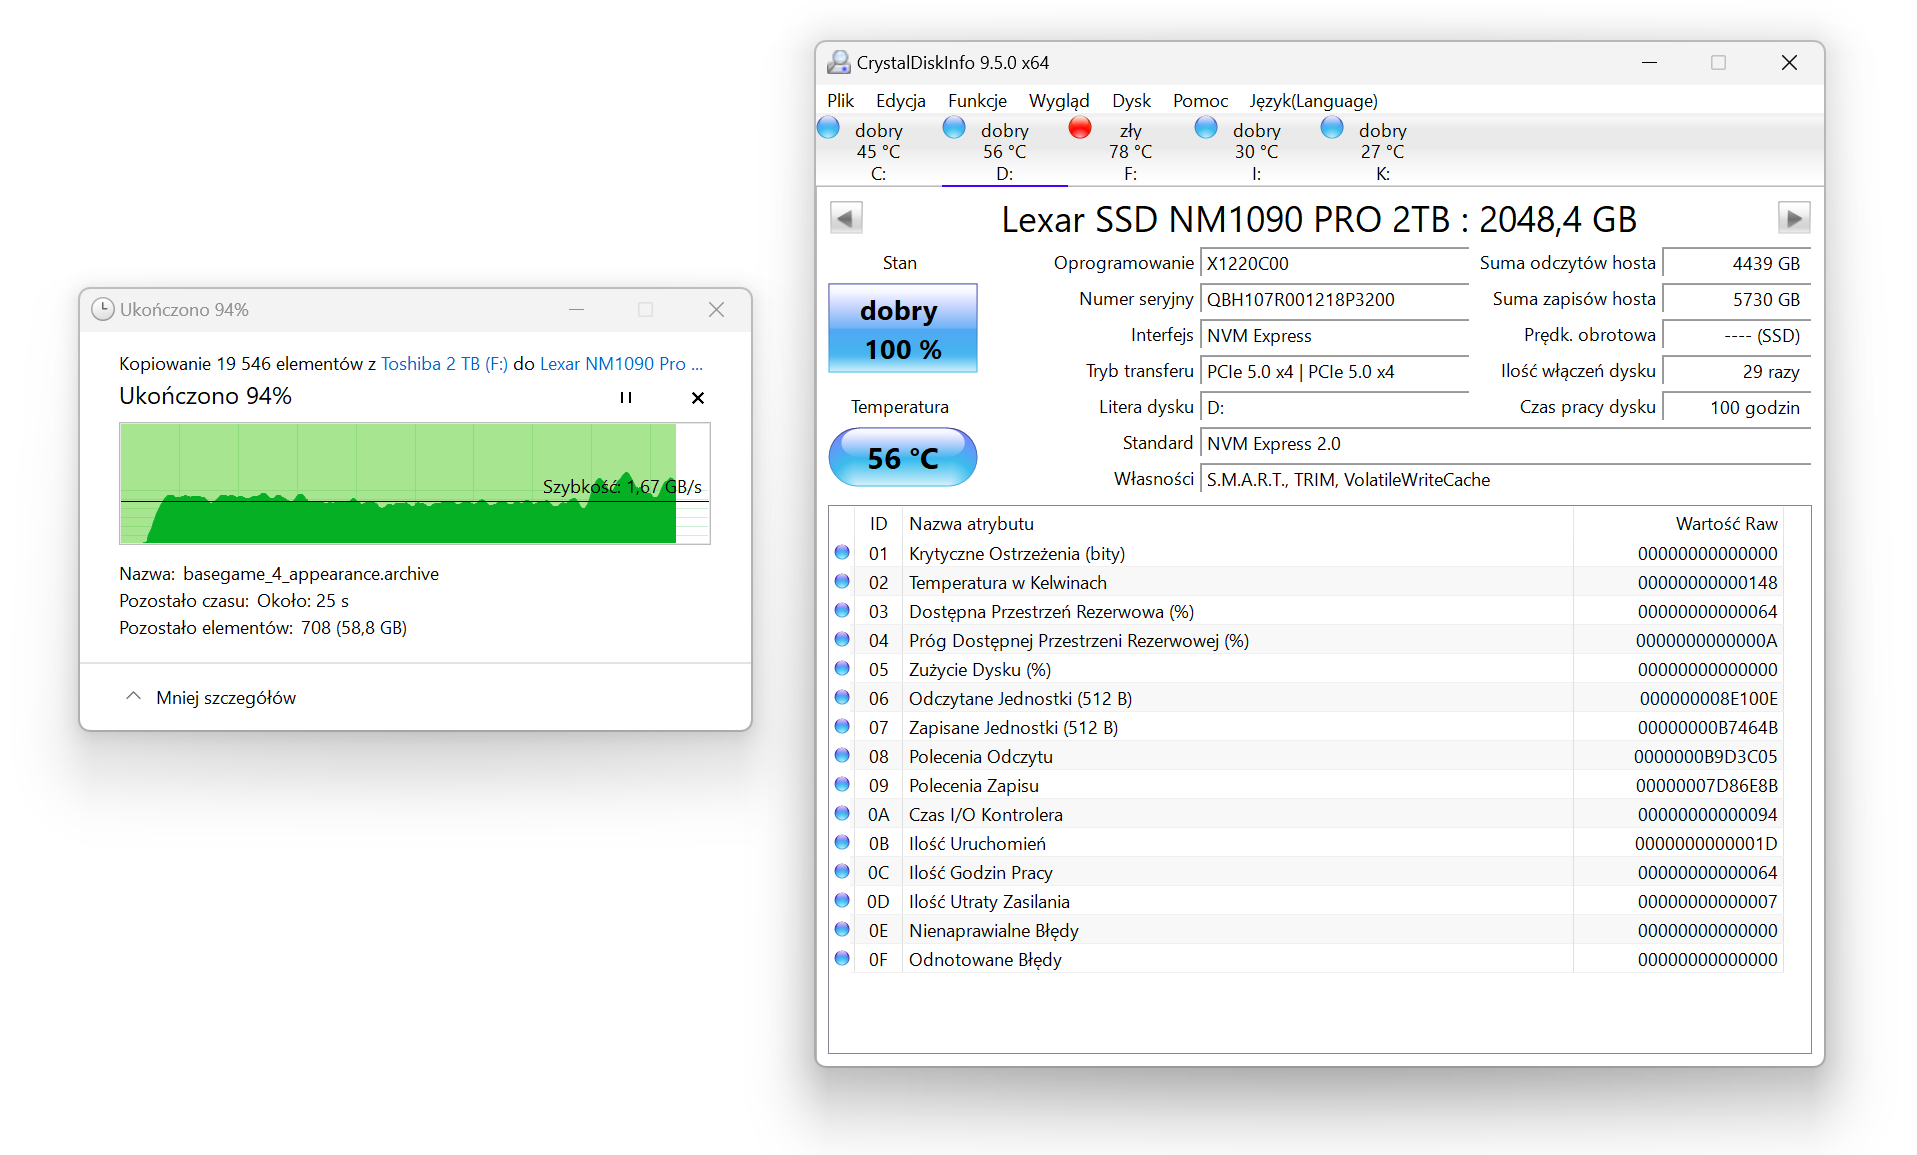Screen dimensions: 1917x1155
Task: Open the Język(Language) menu
Action: (x=1312, y=101)
